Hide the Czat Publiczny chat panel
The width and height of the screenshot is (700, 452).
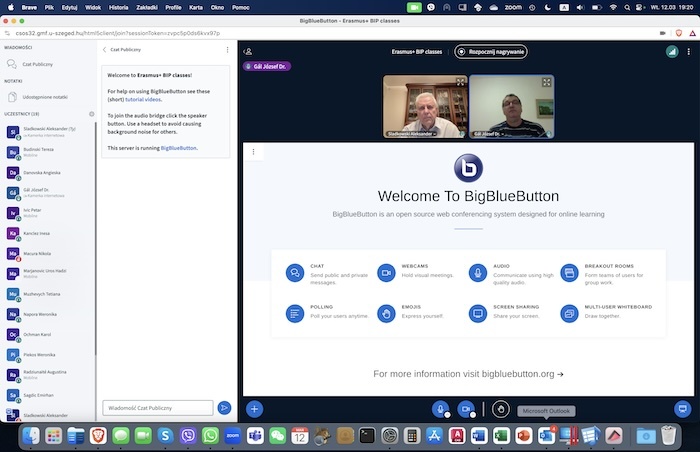(x=122, y=50)
